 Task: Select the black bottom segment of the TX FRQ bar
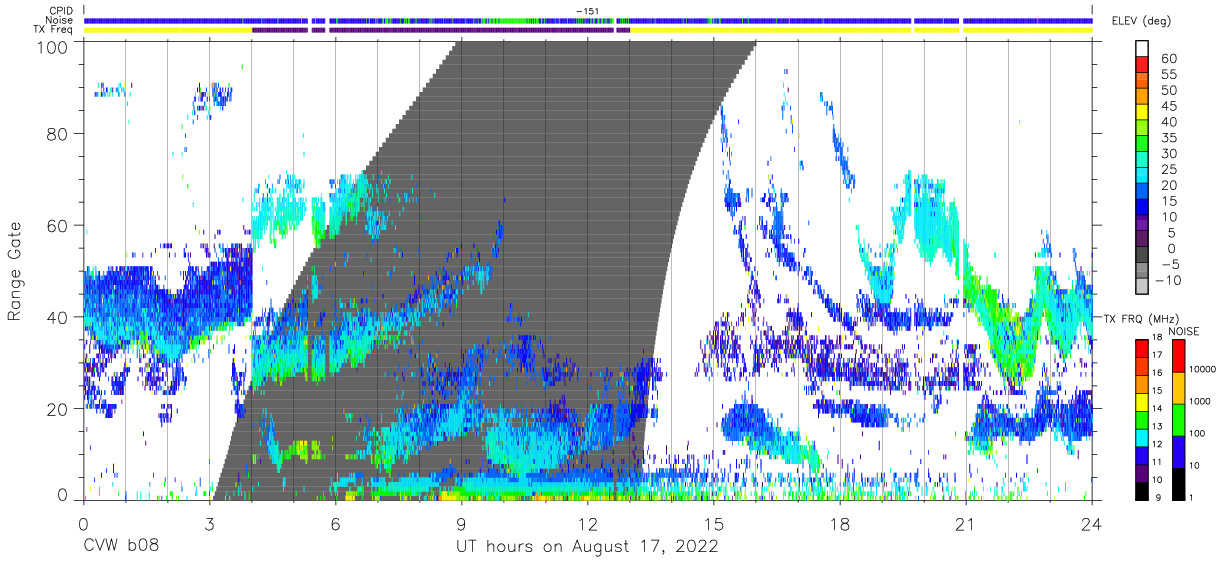click(x=1141, y=491)
